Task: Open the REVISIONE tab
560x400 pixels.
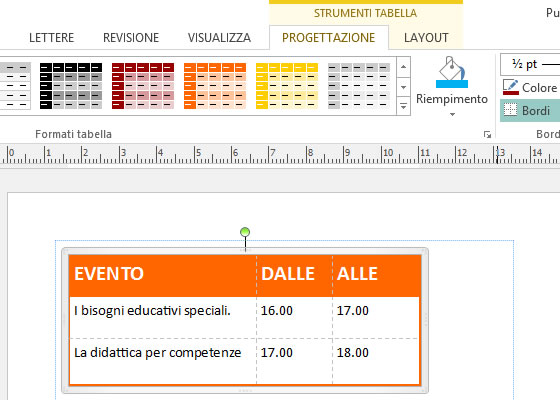Action: click(131, 38)
